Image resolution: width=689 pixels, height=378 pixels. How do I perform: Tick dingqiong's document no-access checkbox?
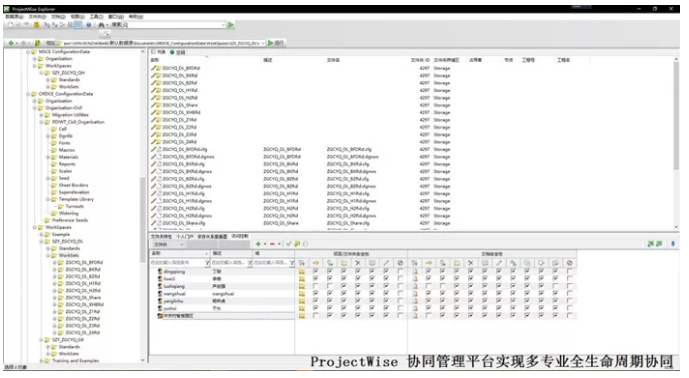[x=569, y=272]
